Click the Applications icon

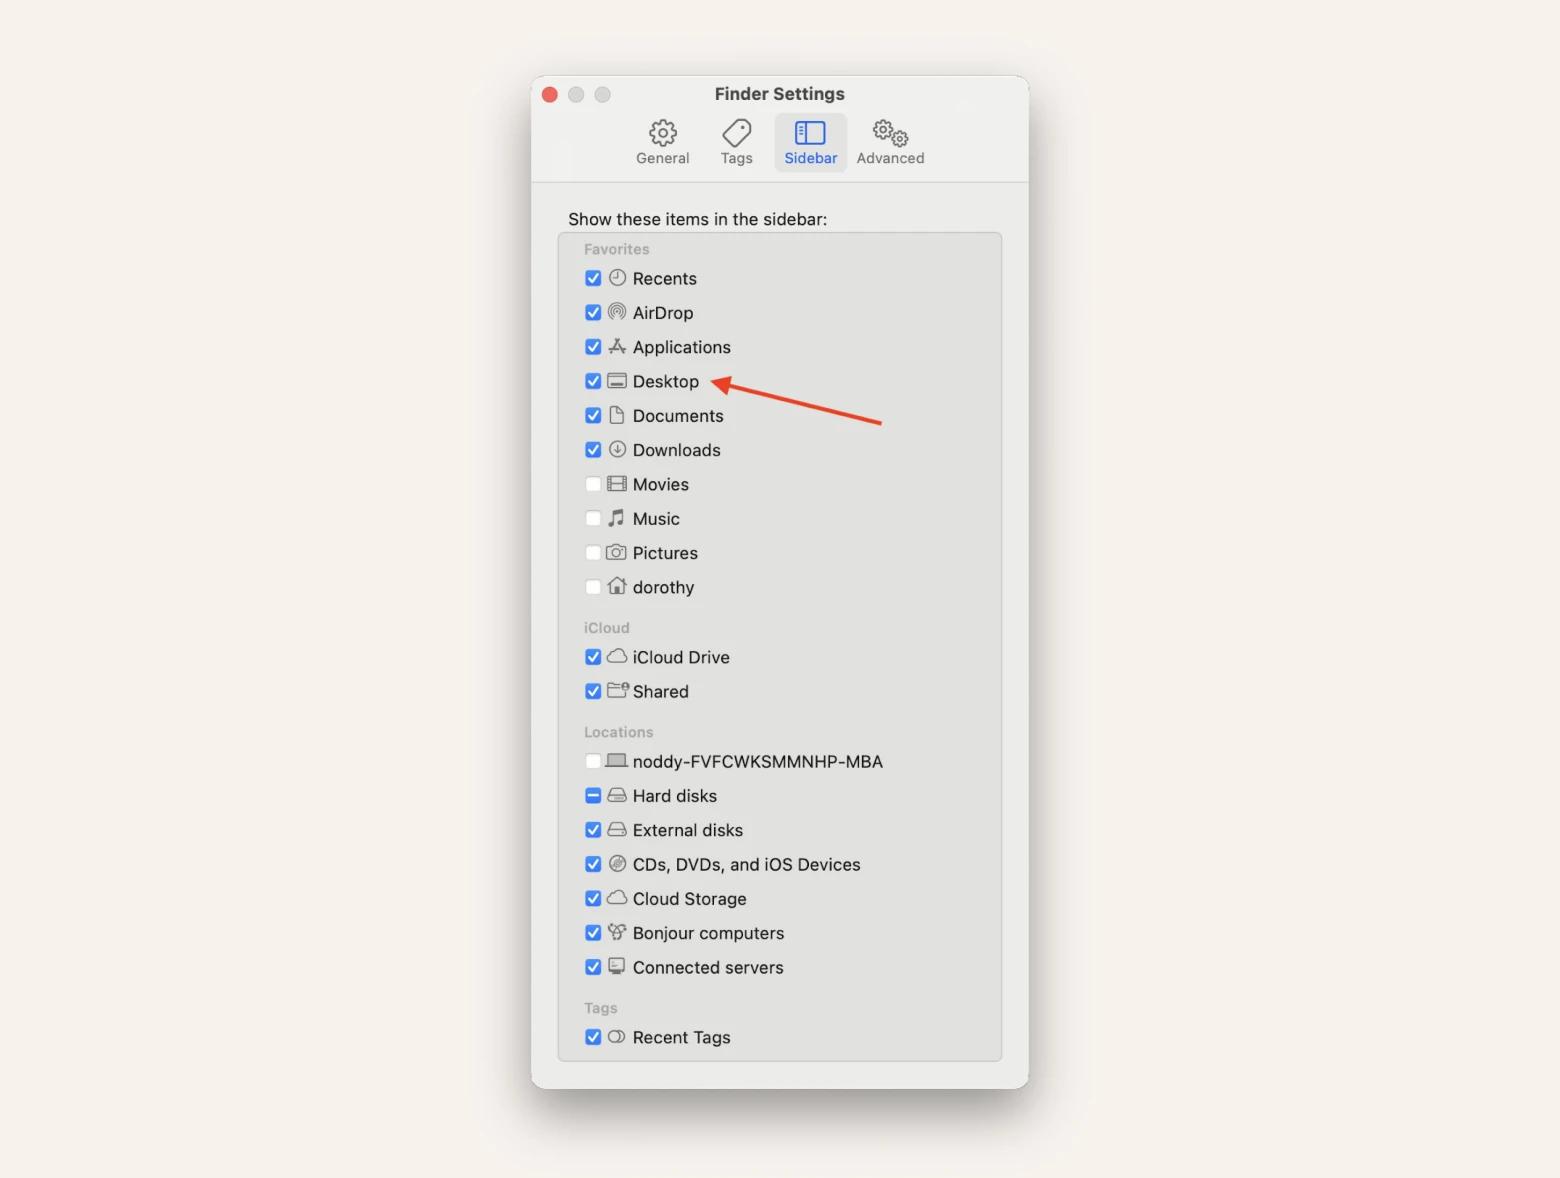click(x=617, y=346)
